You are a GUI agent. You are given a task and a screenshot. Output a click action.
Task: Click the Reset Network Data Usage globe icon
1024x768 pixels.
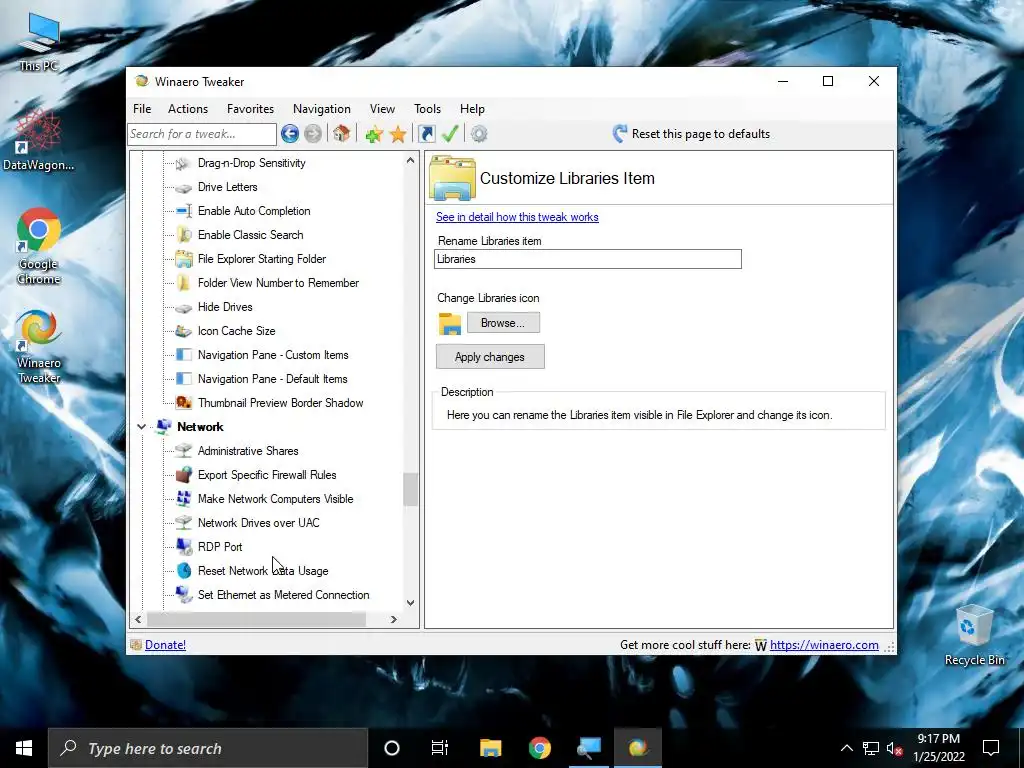coord(184,571)
